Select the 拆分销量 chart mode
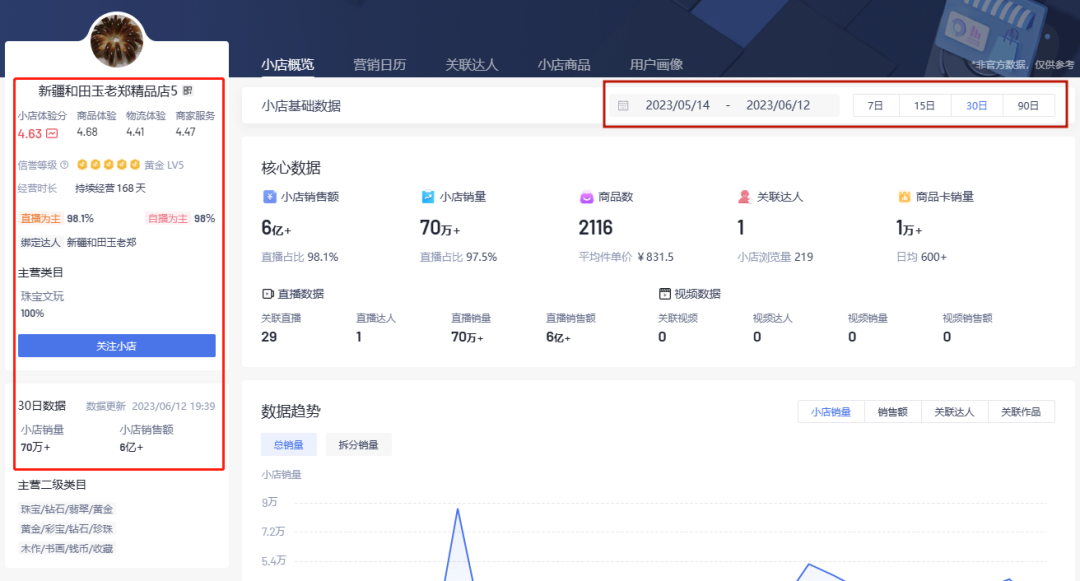 coord(358,445)
